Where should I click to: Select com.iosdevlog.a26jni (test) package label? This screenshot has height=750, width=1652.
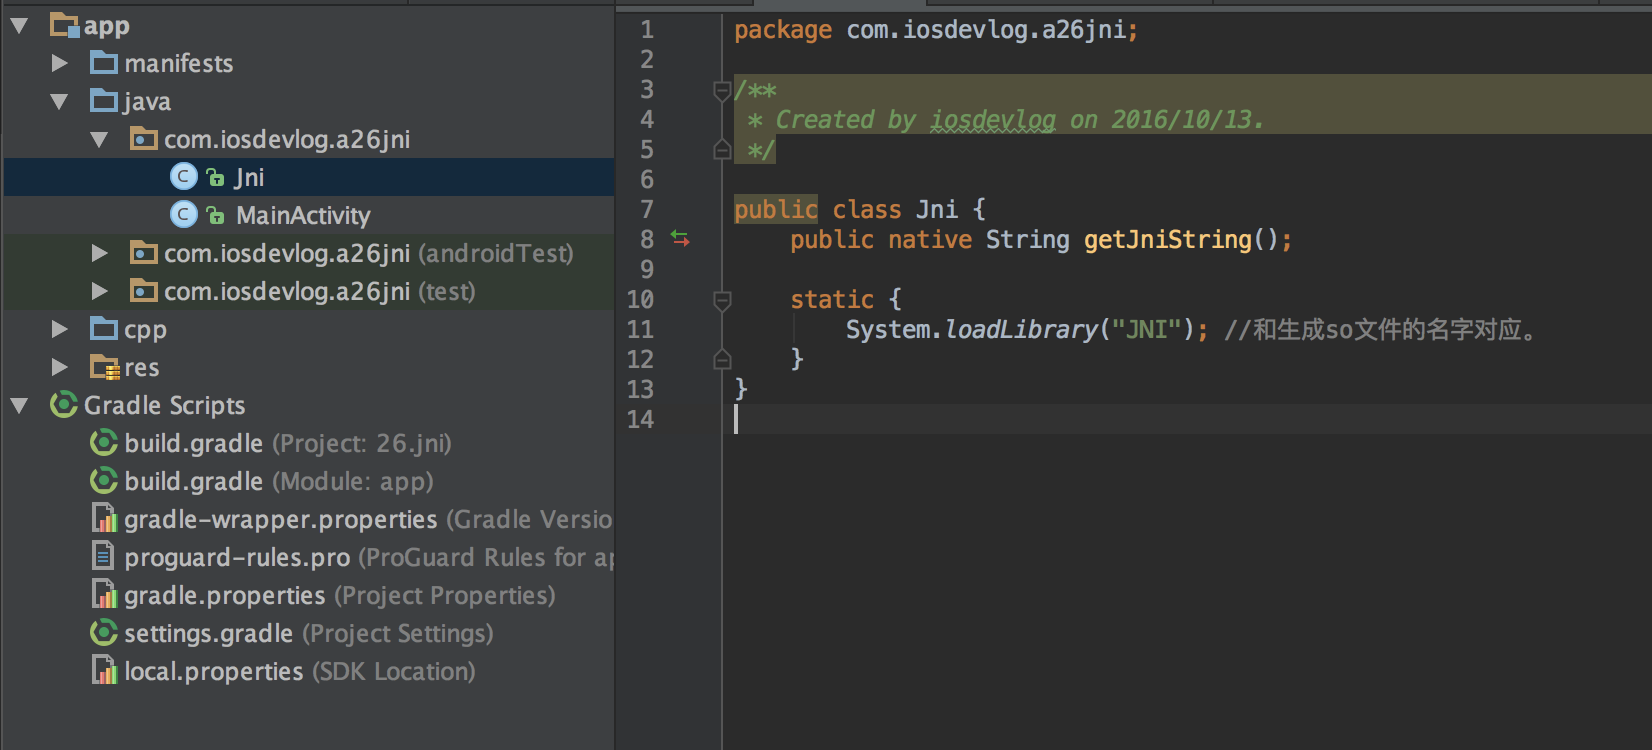click(x=320, y=292)
